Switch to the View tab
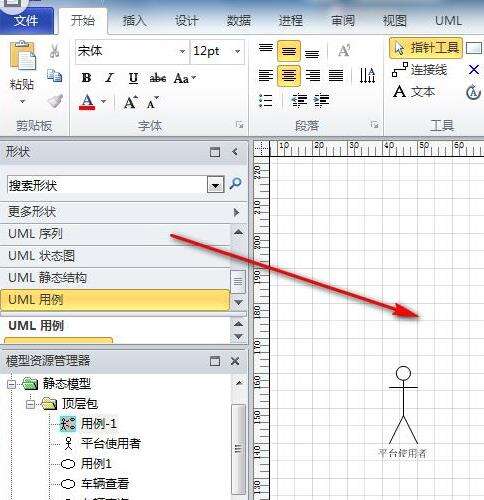 (395, 21)
